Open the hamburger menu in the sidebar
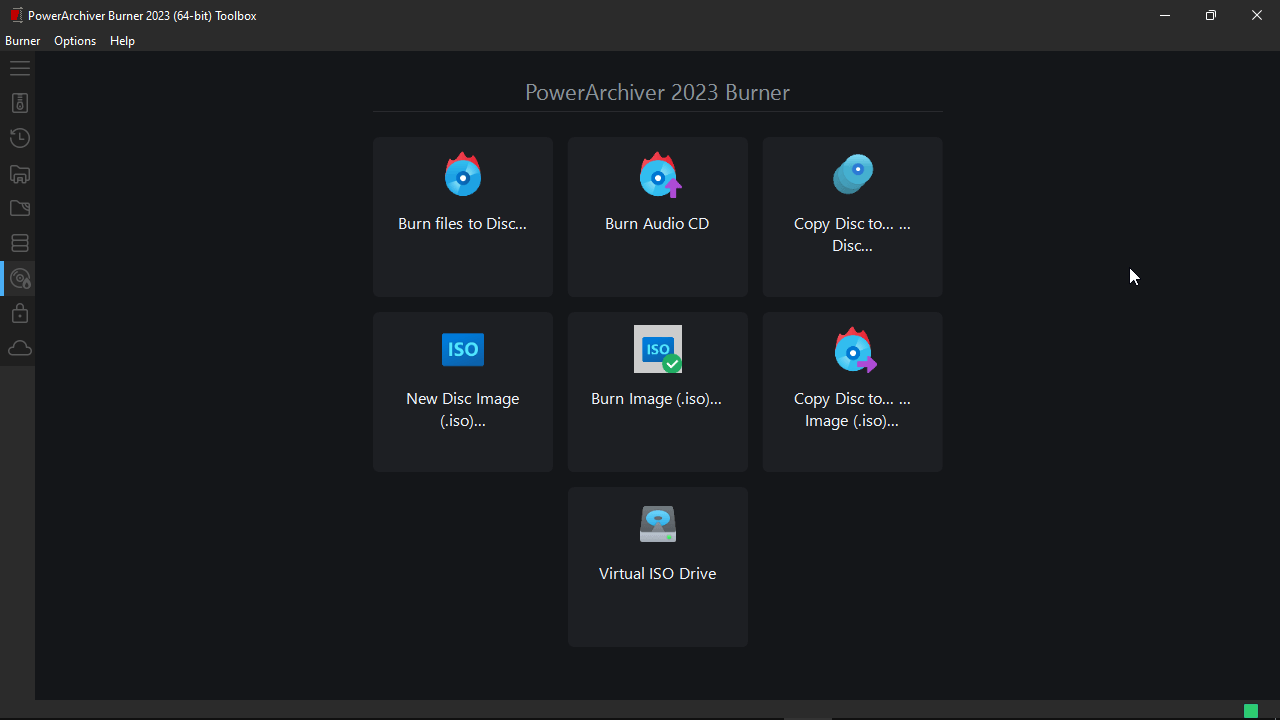This screenshot has width=1280, height=720. coord(19,69)
